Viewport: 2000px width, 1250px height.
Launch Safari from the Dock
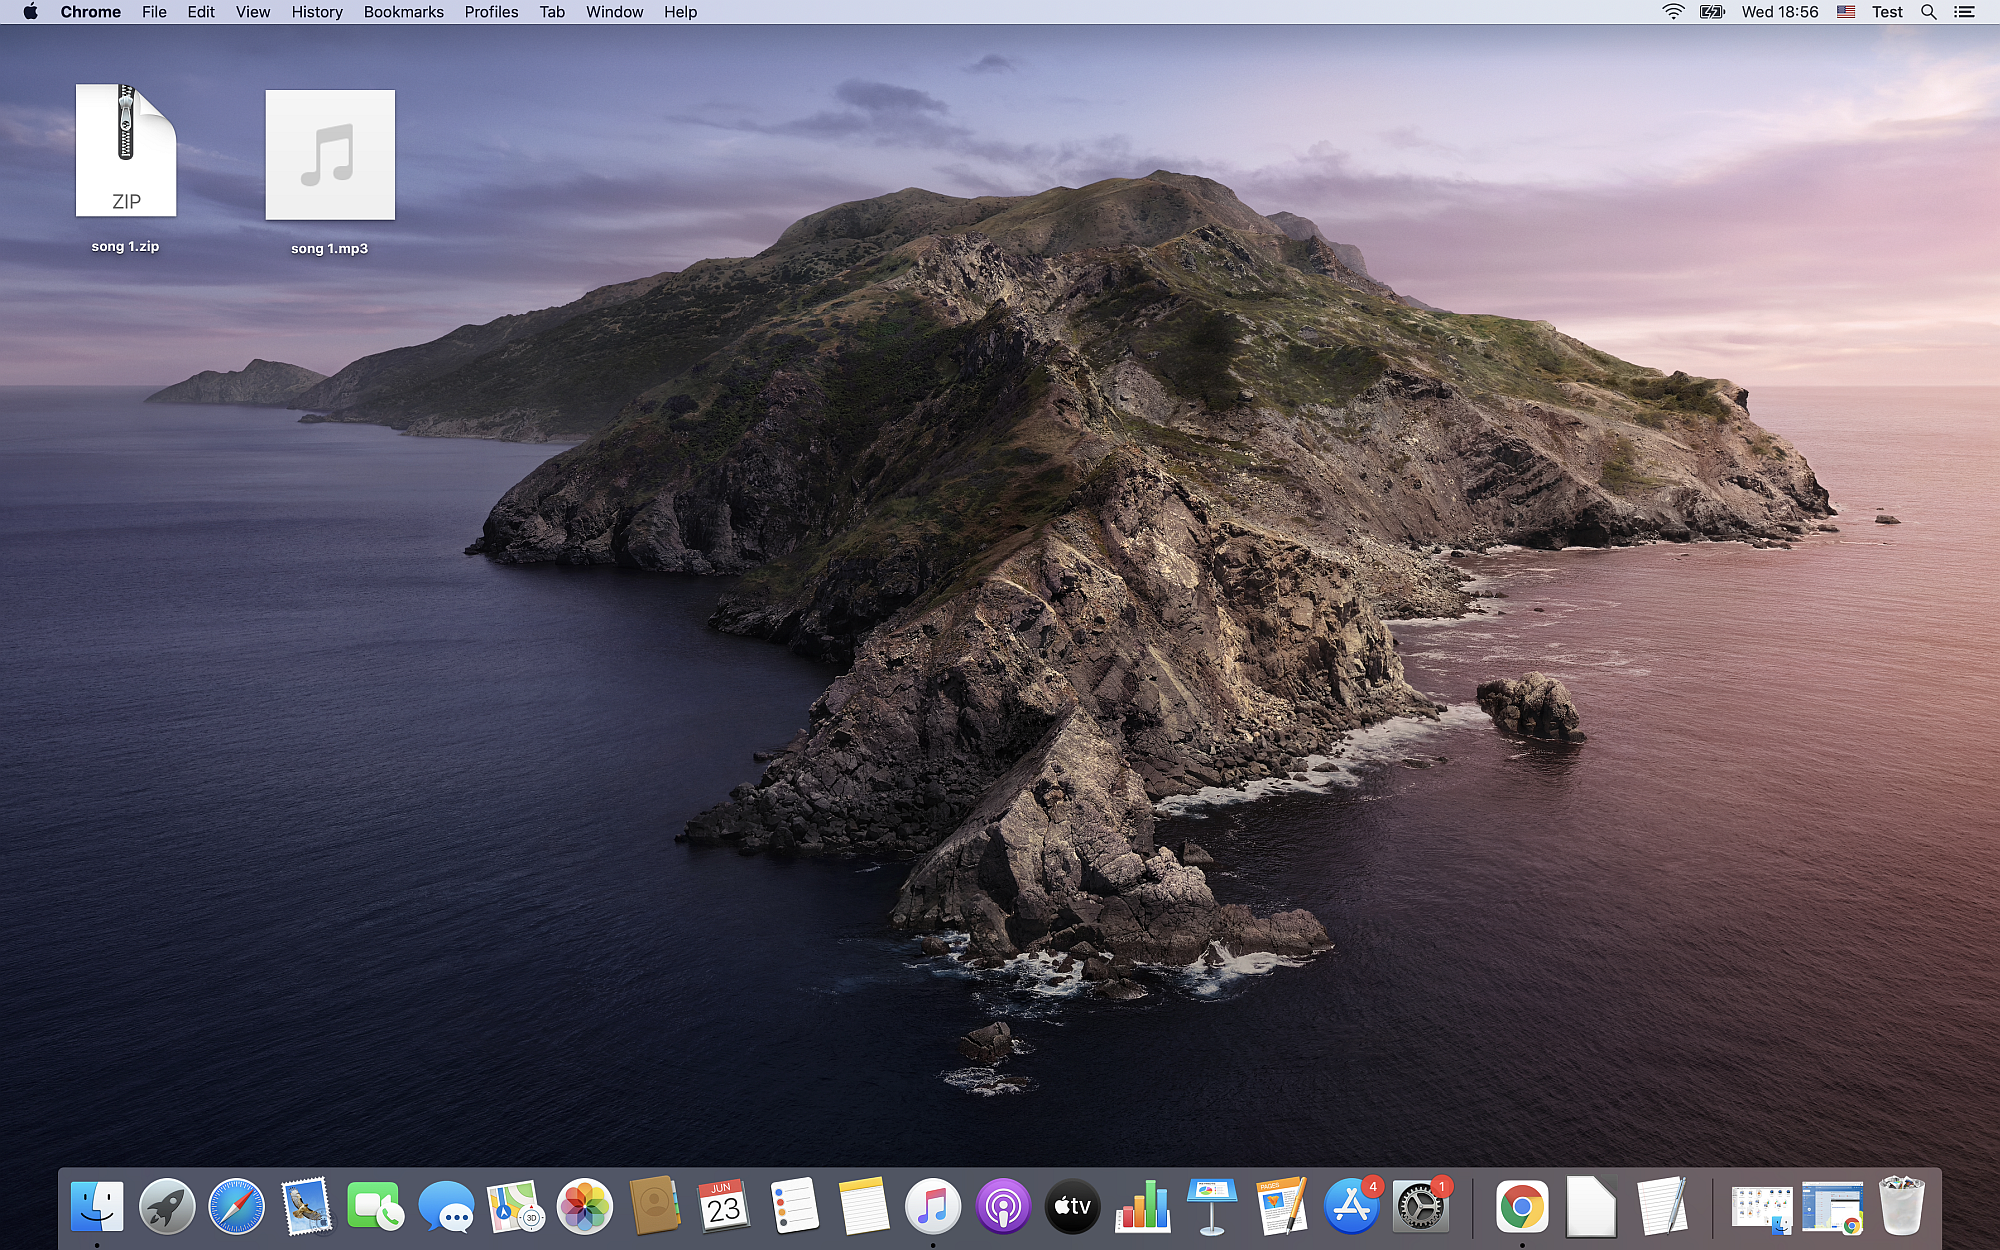236,1207
